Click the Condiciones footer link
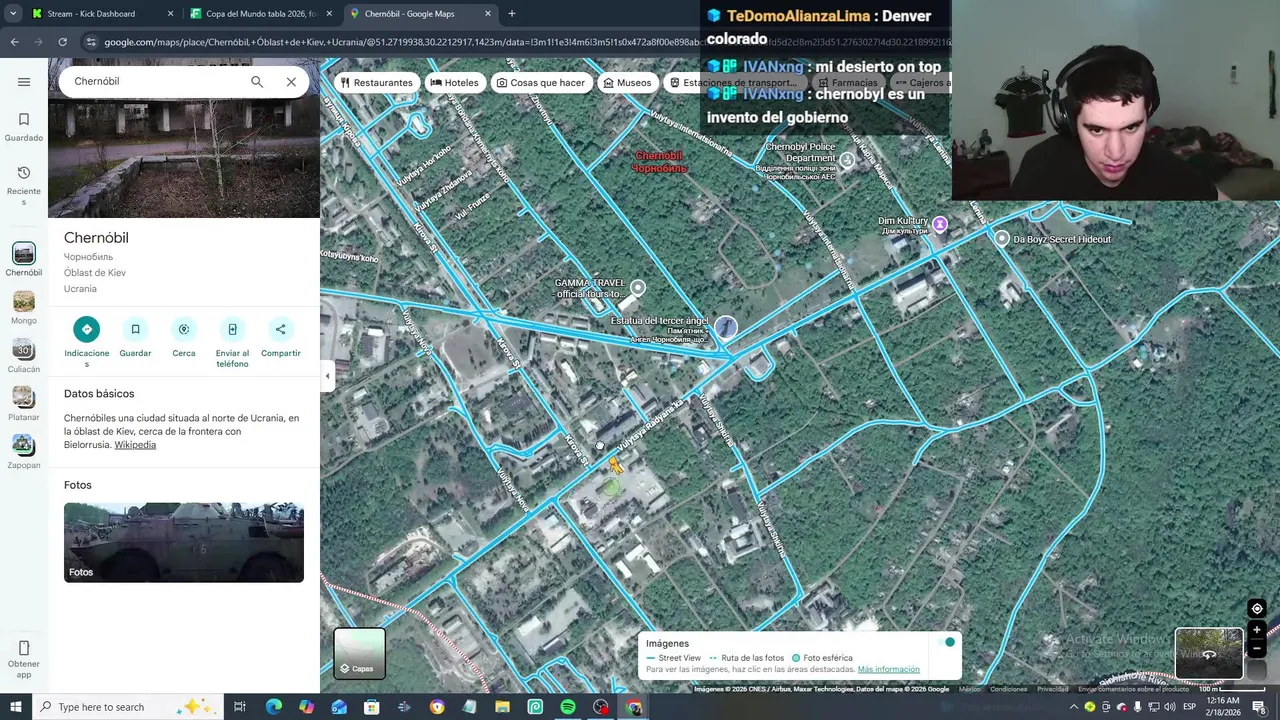1280x720 pixels. point(1008,689)
